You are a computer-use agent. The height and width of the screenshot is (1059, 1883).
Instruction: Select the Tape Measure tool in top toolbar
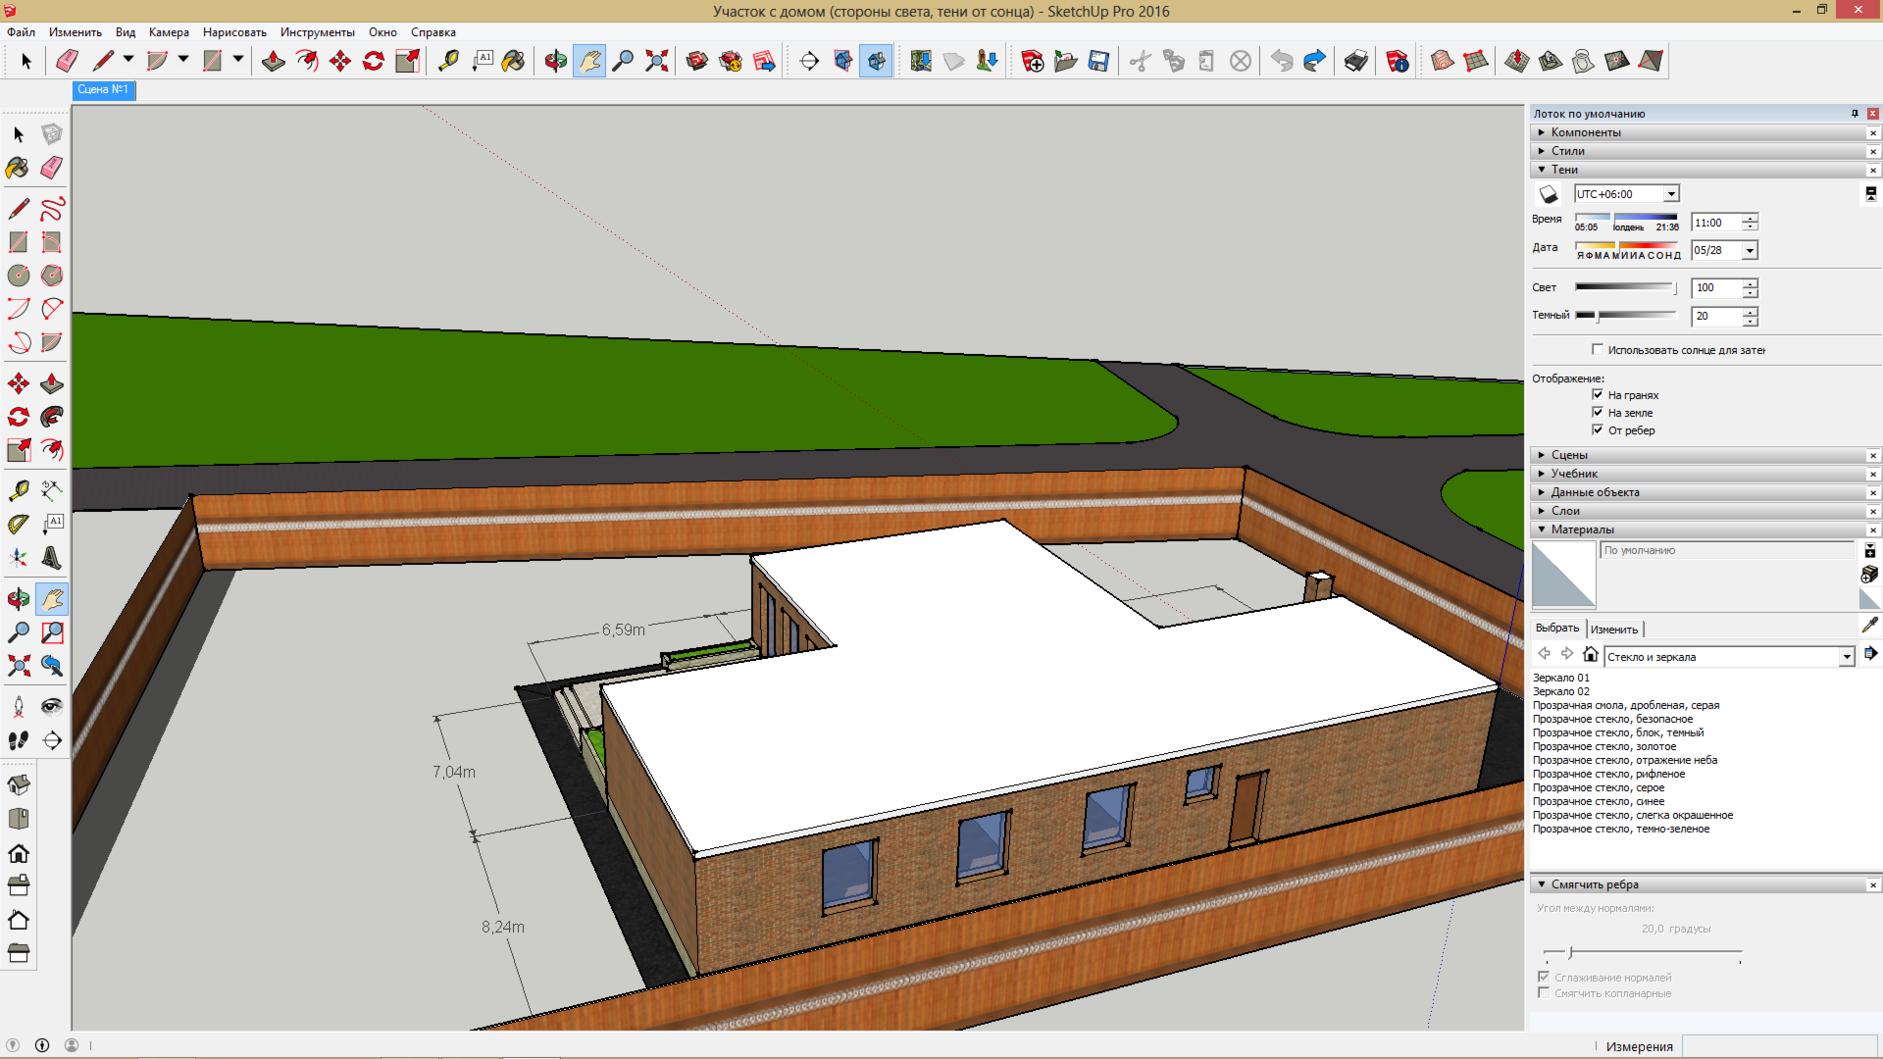pos(448,61)
